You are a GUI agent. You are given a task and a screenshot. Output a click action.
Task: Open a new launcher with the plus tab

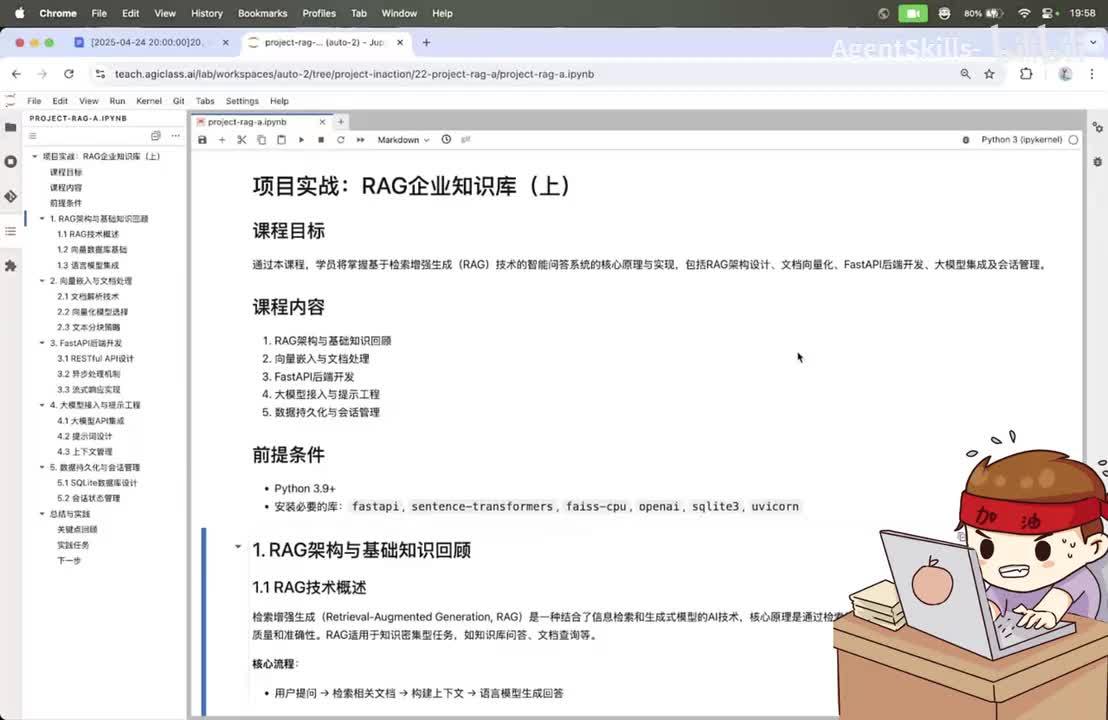(341, 122)
